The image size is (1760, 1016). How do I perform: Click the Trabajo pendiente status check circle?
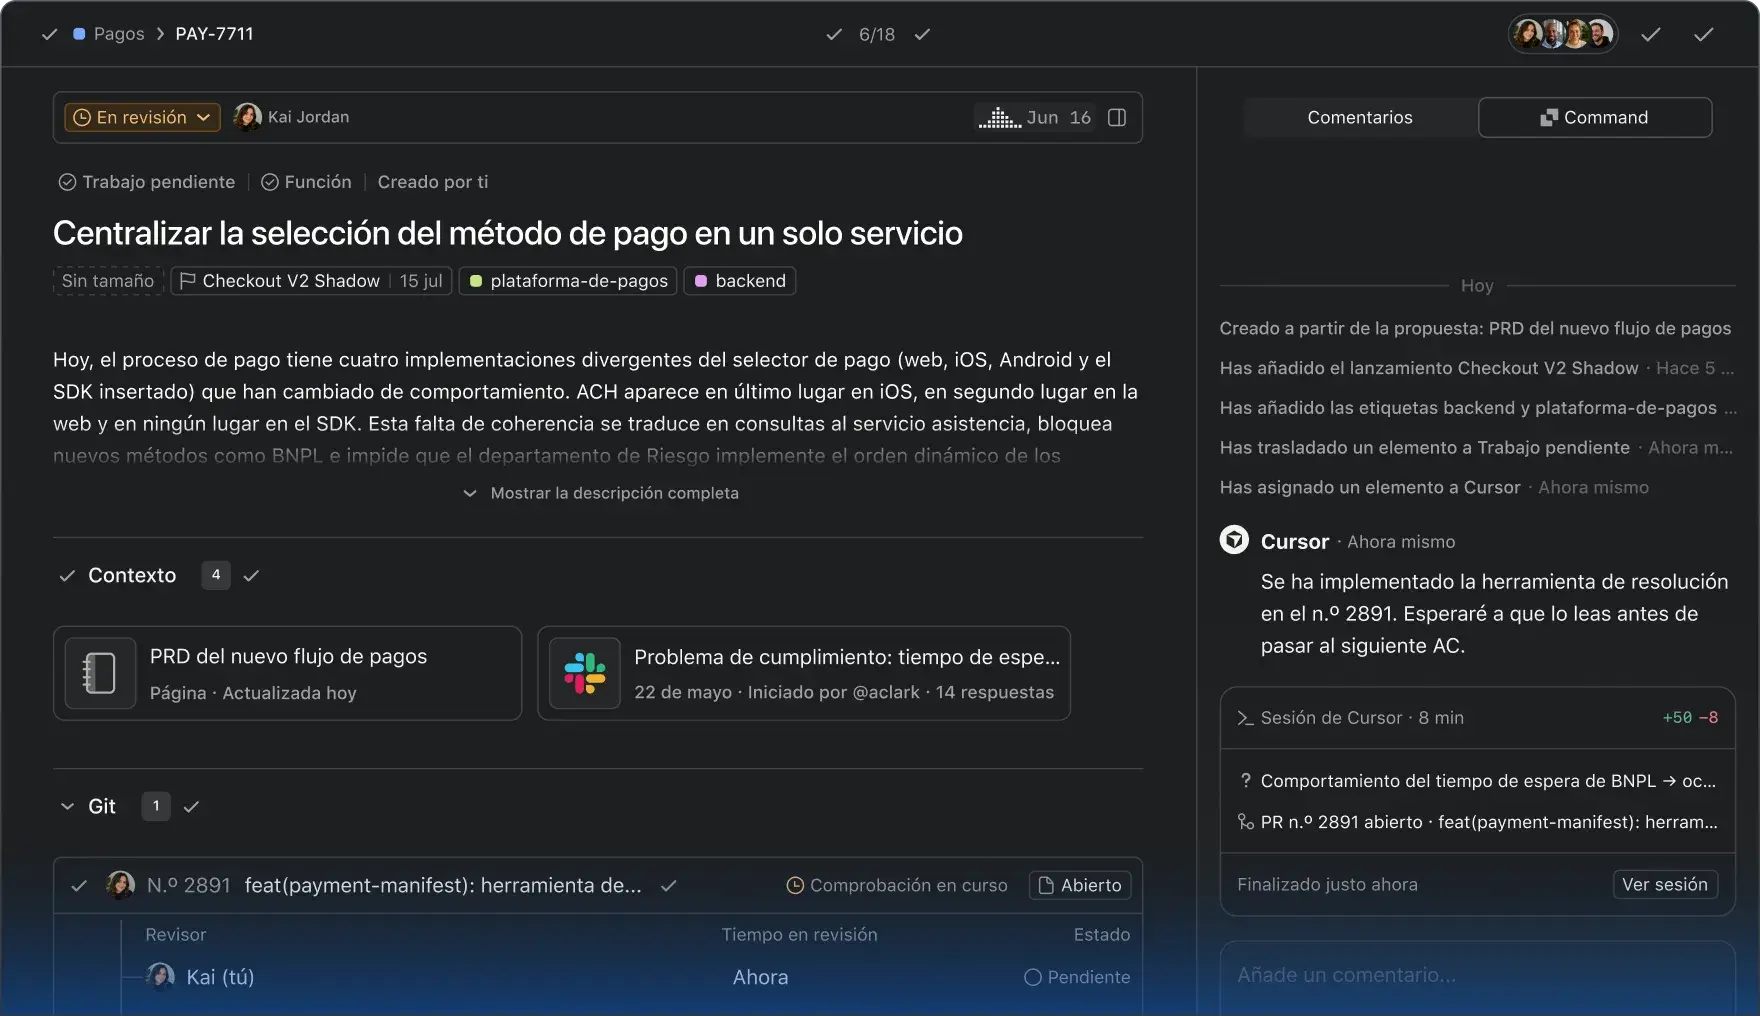67,182
